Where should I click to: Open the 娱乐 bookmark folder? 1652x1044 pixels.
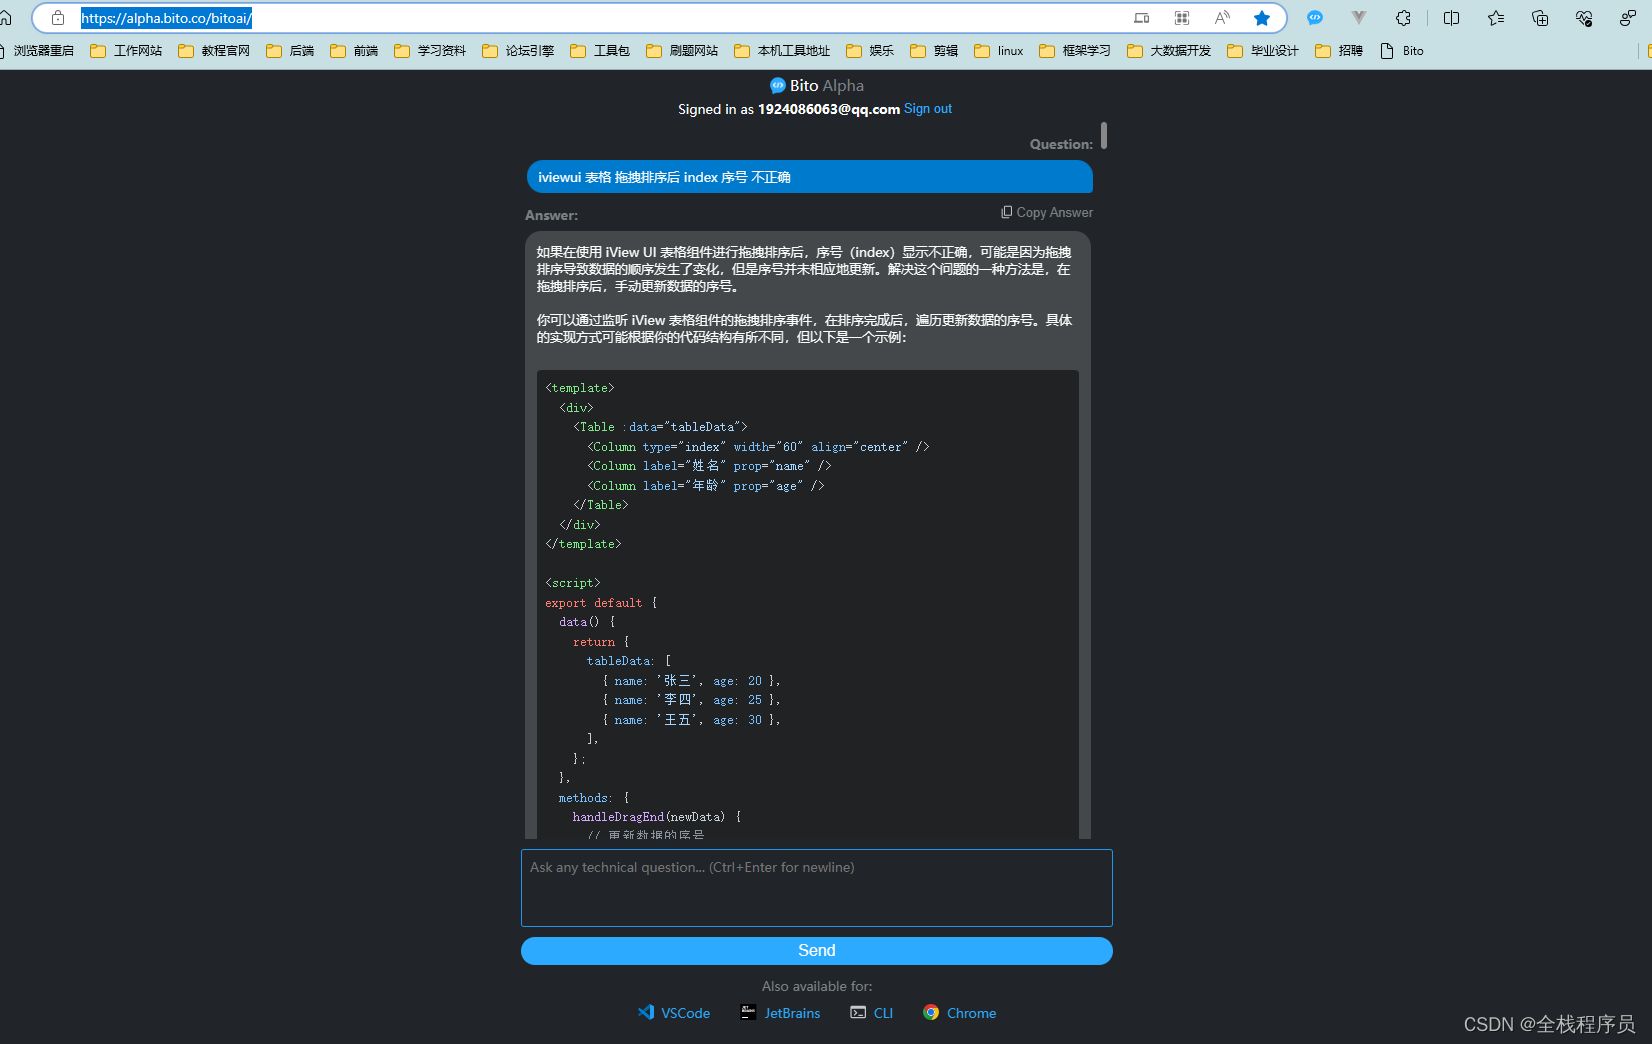[870, 51]
